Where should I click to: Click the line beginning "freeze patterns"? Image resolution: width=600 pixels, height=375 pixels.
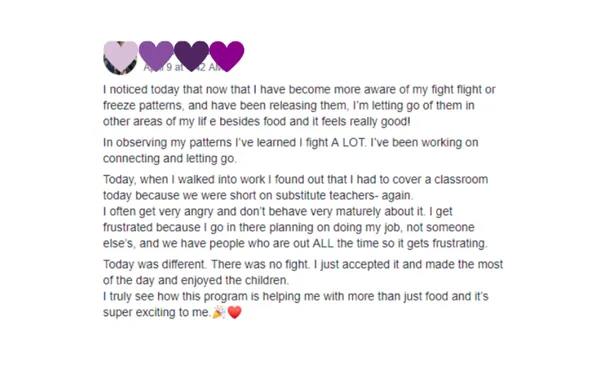click(x=289, y=106)
